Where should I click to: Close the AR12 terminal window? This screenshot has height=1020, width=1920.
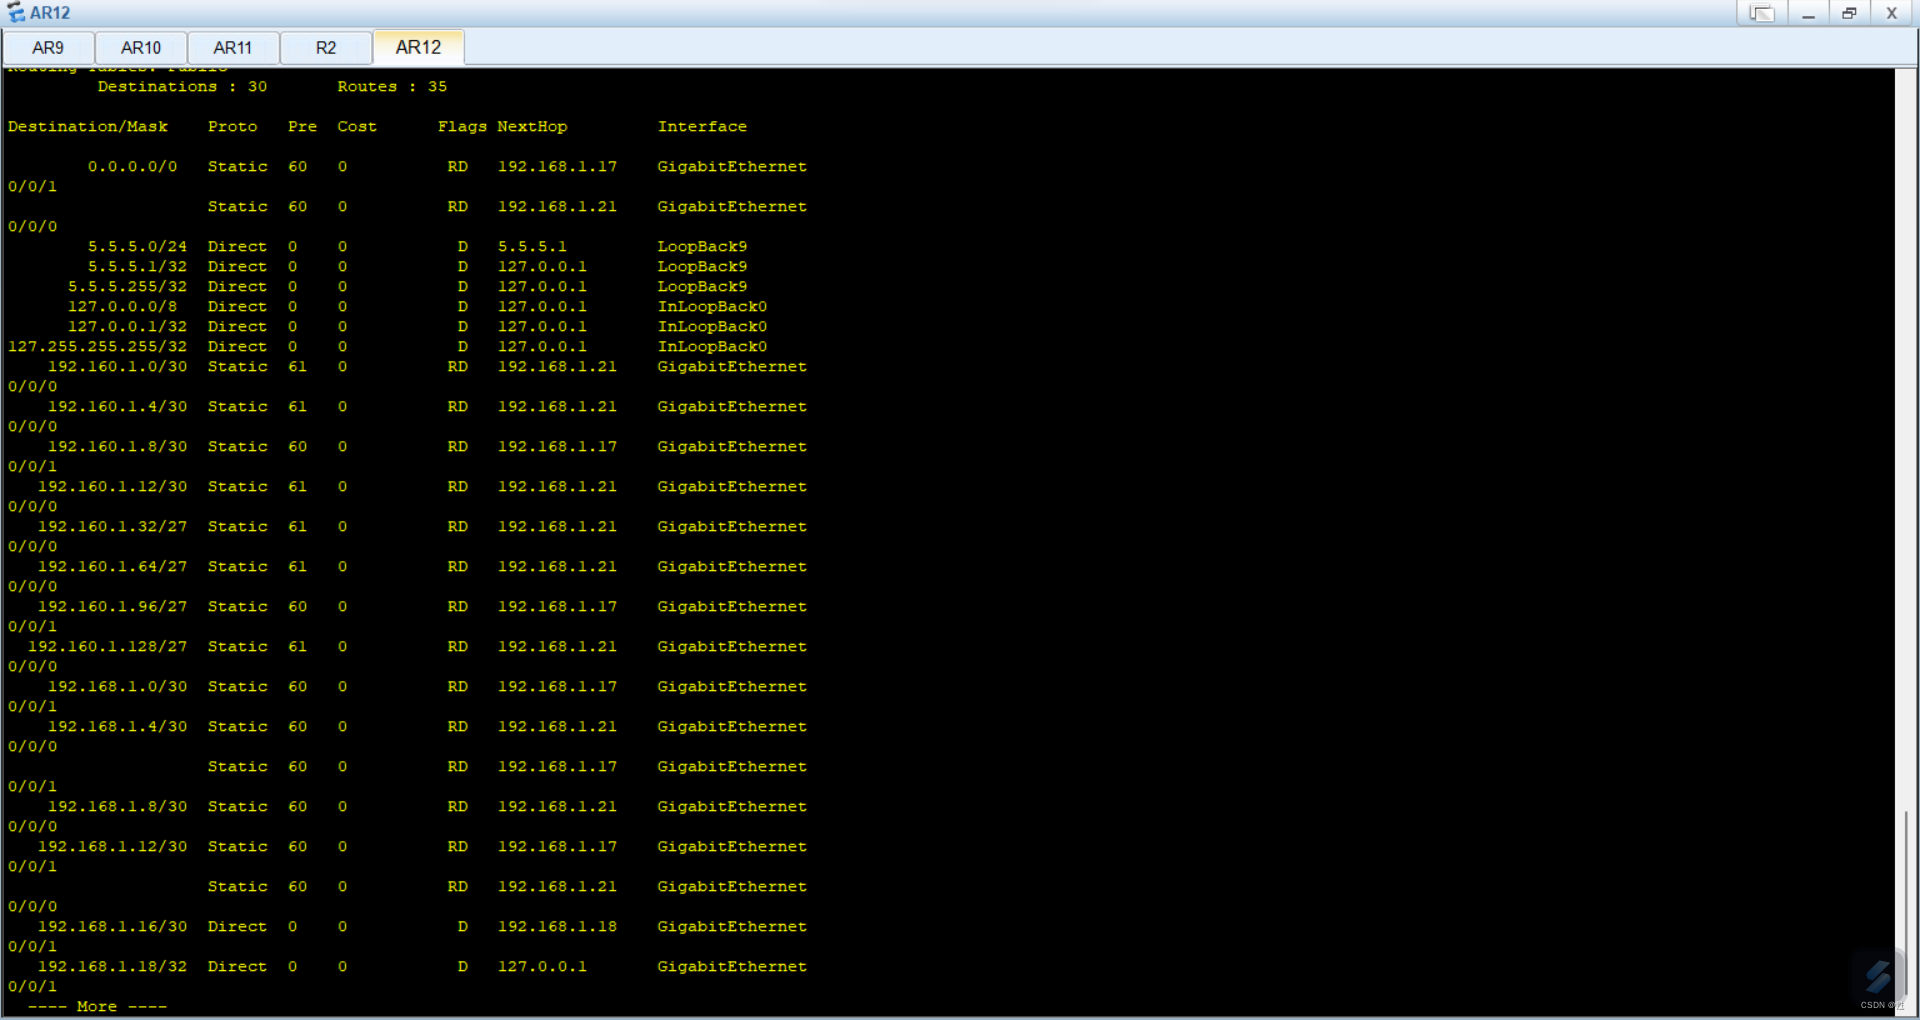pos(1891,13)
